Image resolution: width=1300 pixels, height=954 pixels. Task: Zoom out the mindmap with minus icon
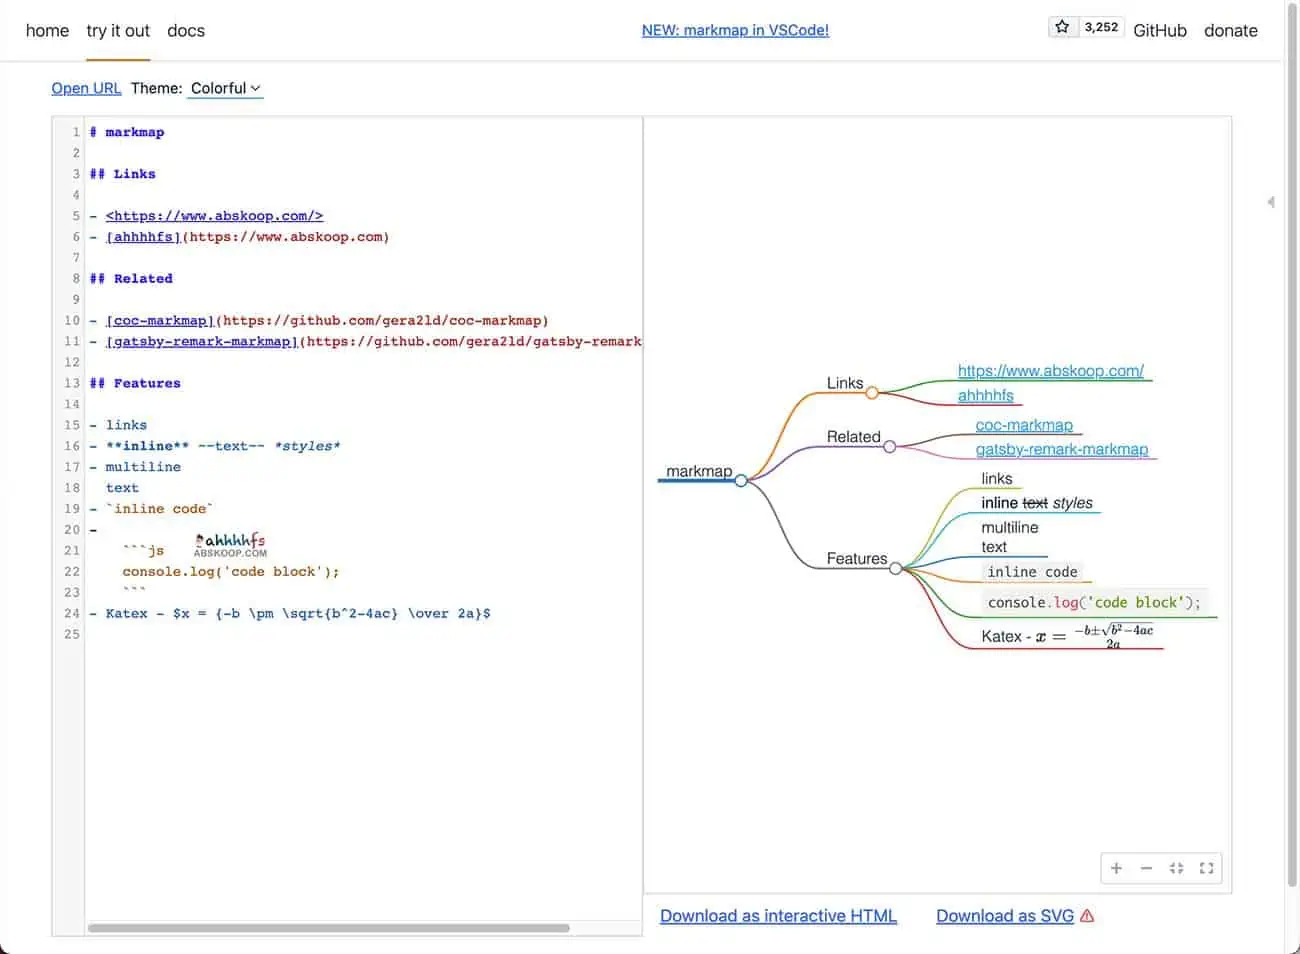[1146, 868]
